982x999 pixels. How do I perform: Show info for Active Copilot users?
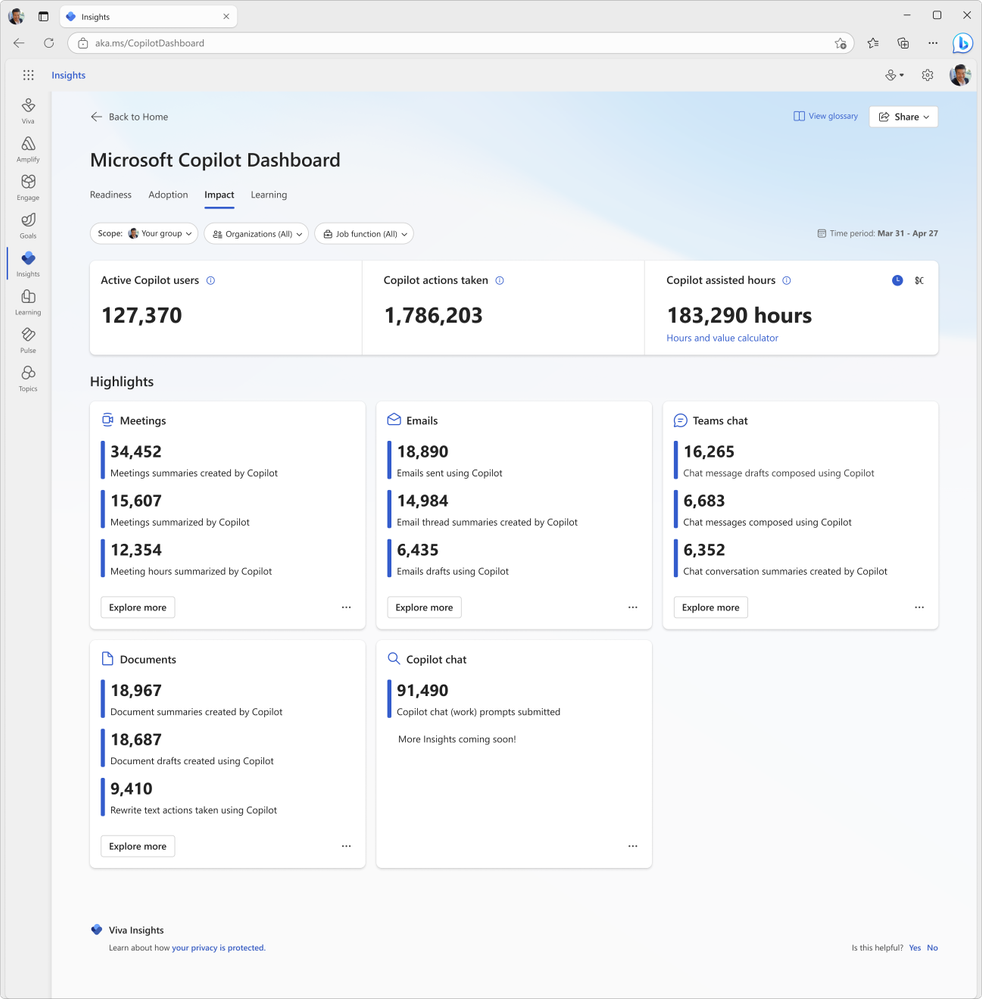210,280
